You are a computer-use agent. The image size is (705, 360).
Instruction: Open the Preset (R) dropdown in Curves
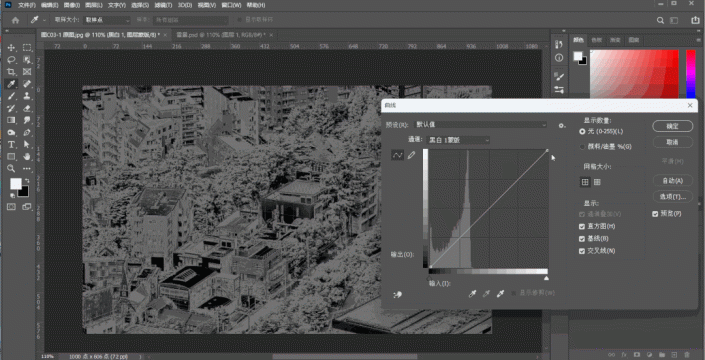(480, 124)
